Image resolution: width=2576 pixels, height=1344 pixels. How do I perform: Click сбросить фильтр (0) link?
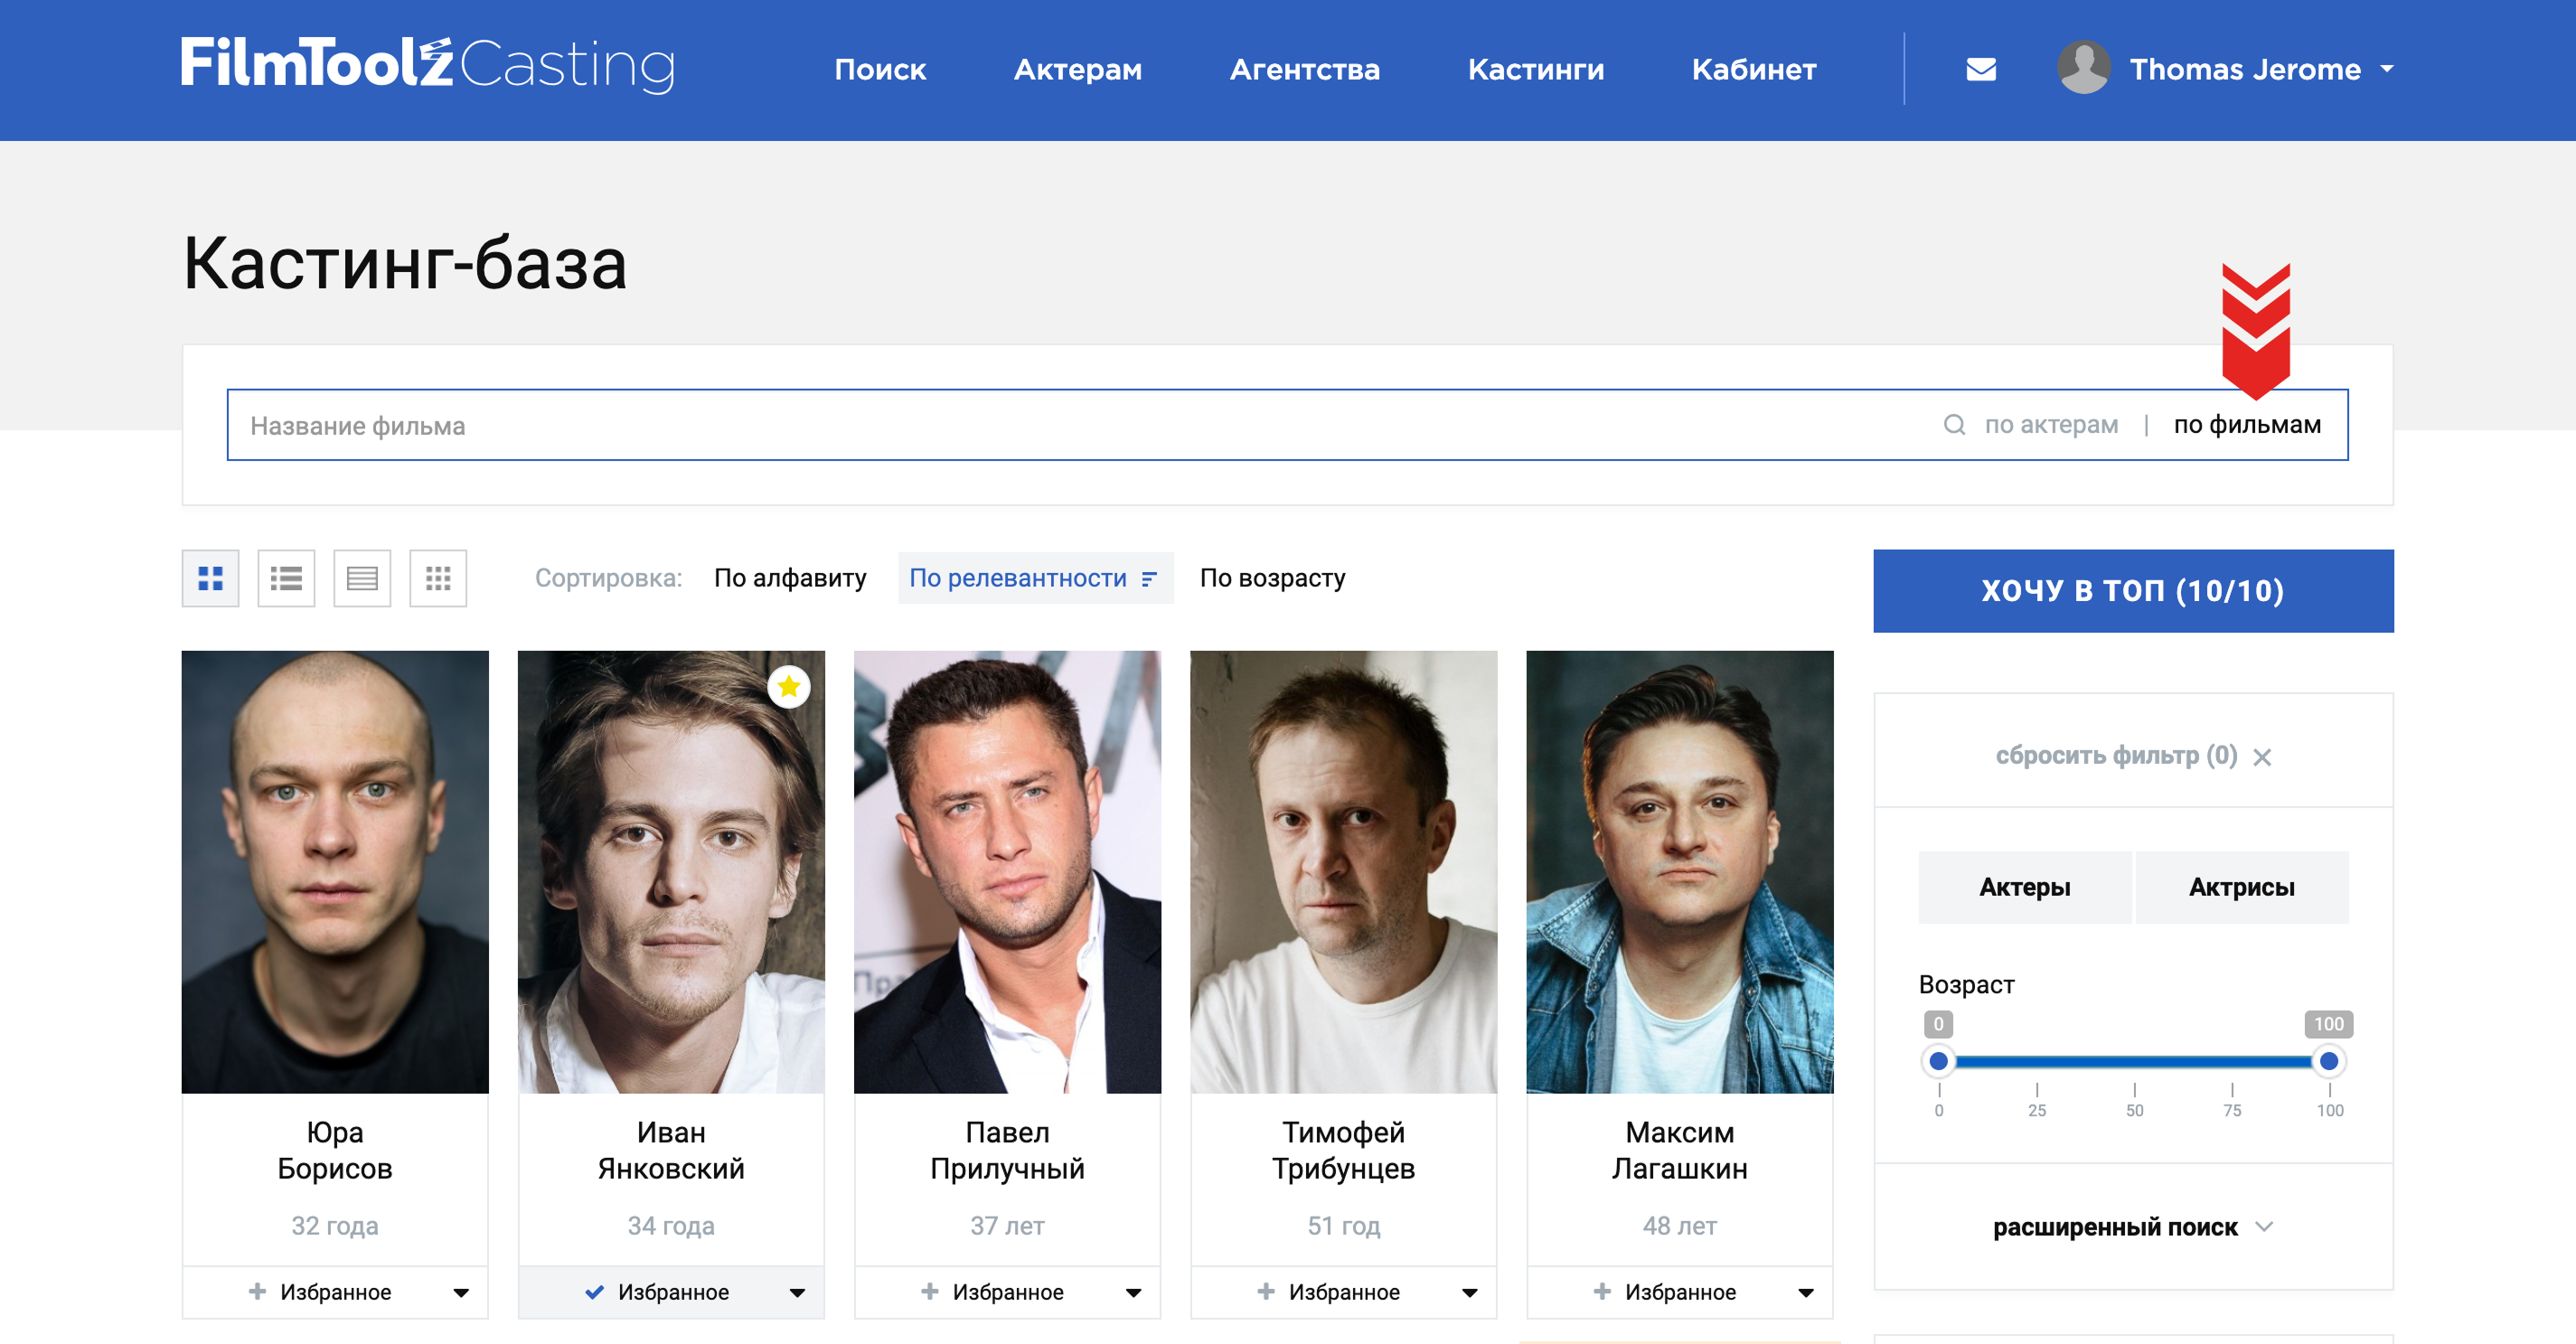coord(2116,755)
